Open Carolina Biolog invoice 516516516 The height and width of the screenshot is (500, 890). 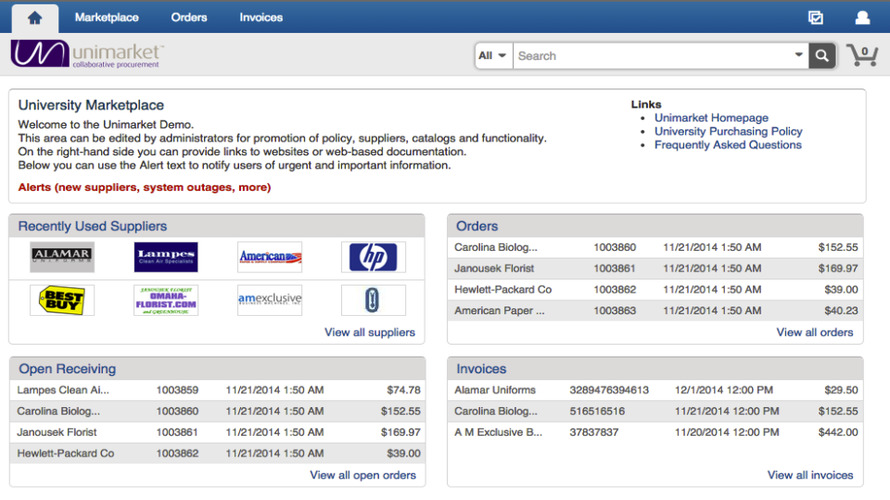(x=656, y=411)
